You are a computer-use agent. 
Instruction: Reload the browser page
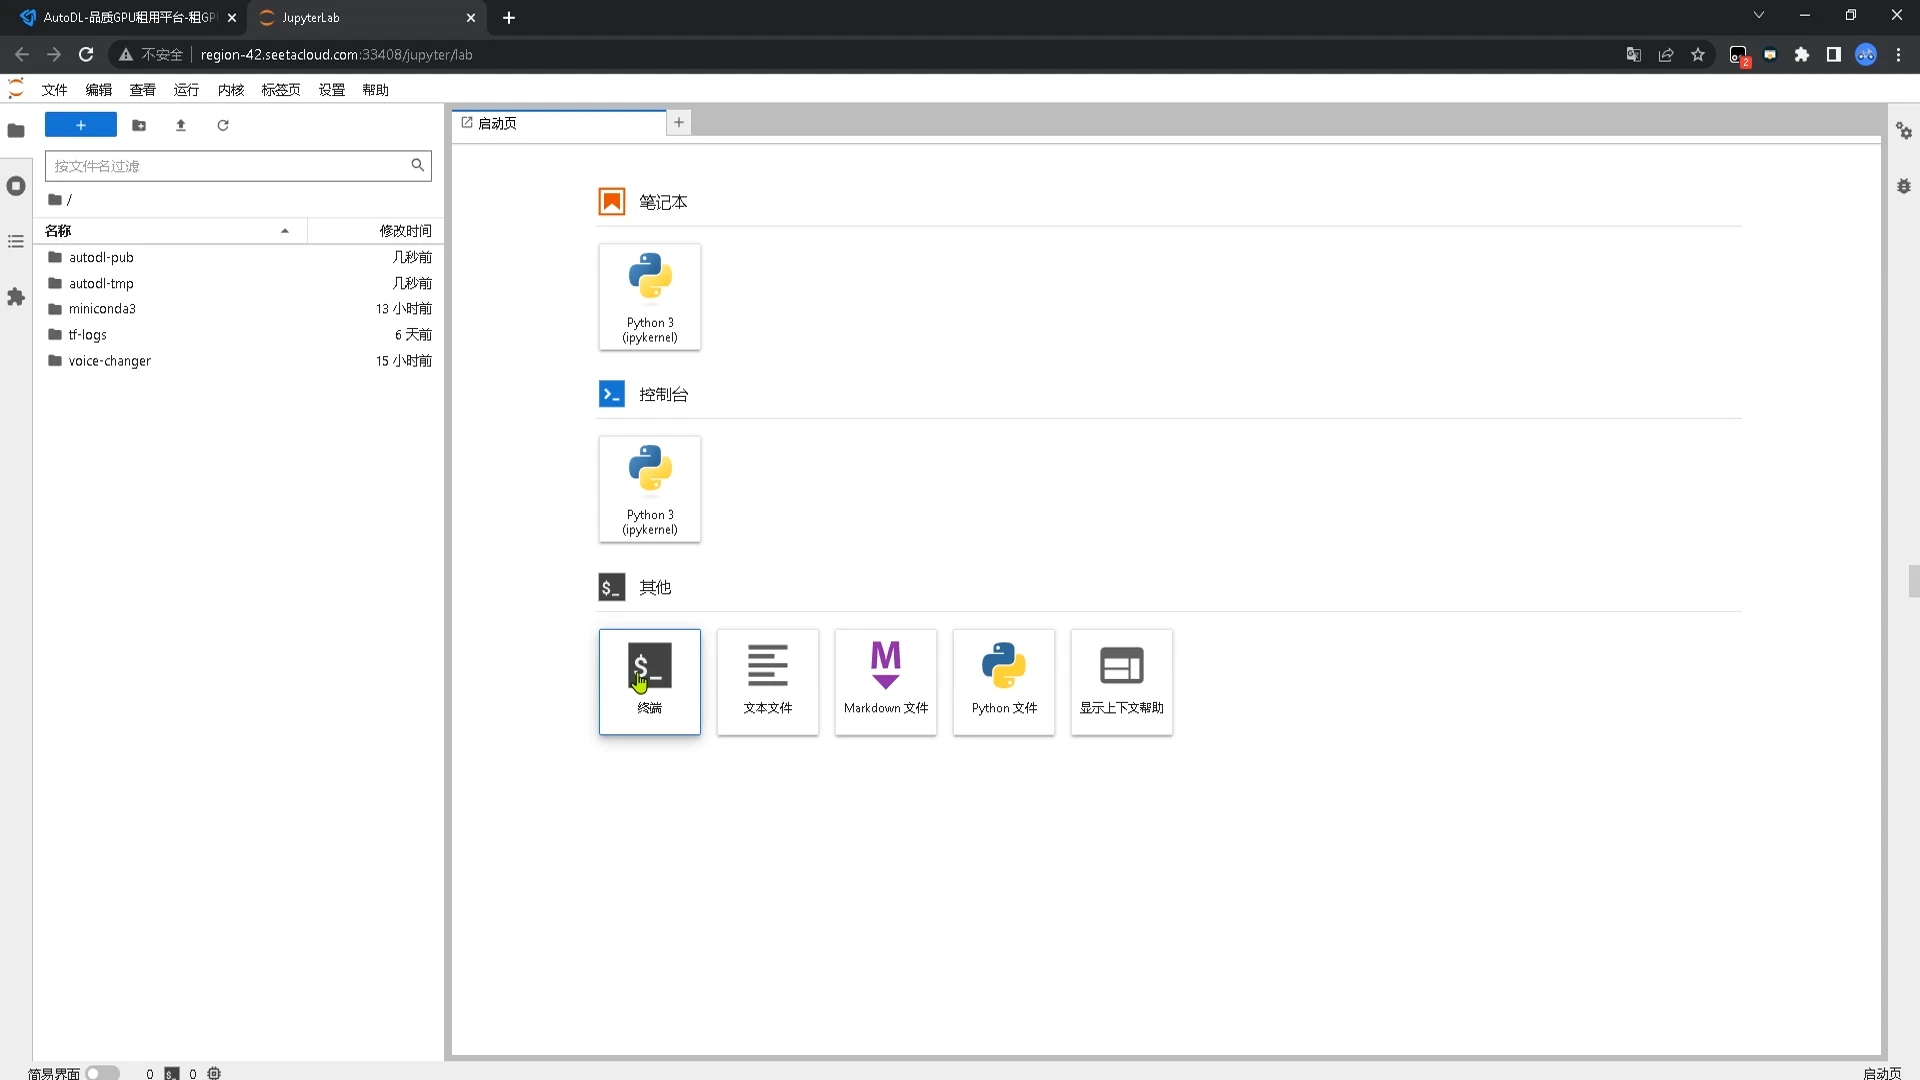pyautogui.click(x=86, y=55)
